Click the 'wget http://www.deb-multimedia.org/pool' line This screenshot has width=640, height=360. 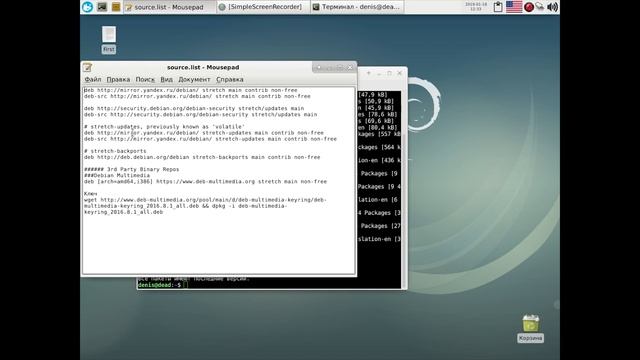point(205,200)
